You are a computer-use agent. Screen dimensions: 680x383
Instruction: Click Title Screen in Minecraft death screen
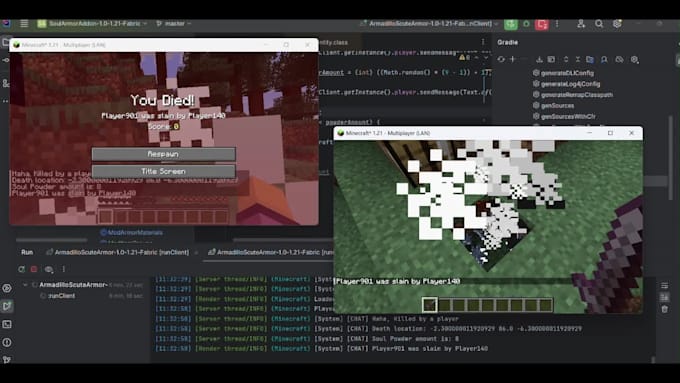[x=163, y=171]
